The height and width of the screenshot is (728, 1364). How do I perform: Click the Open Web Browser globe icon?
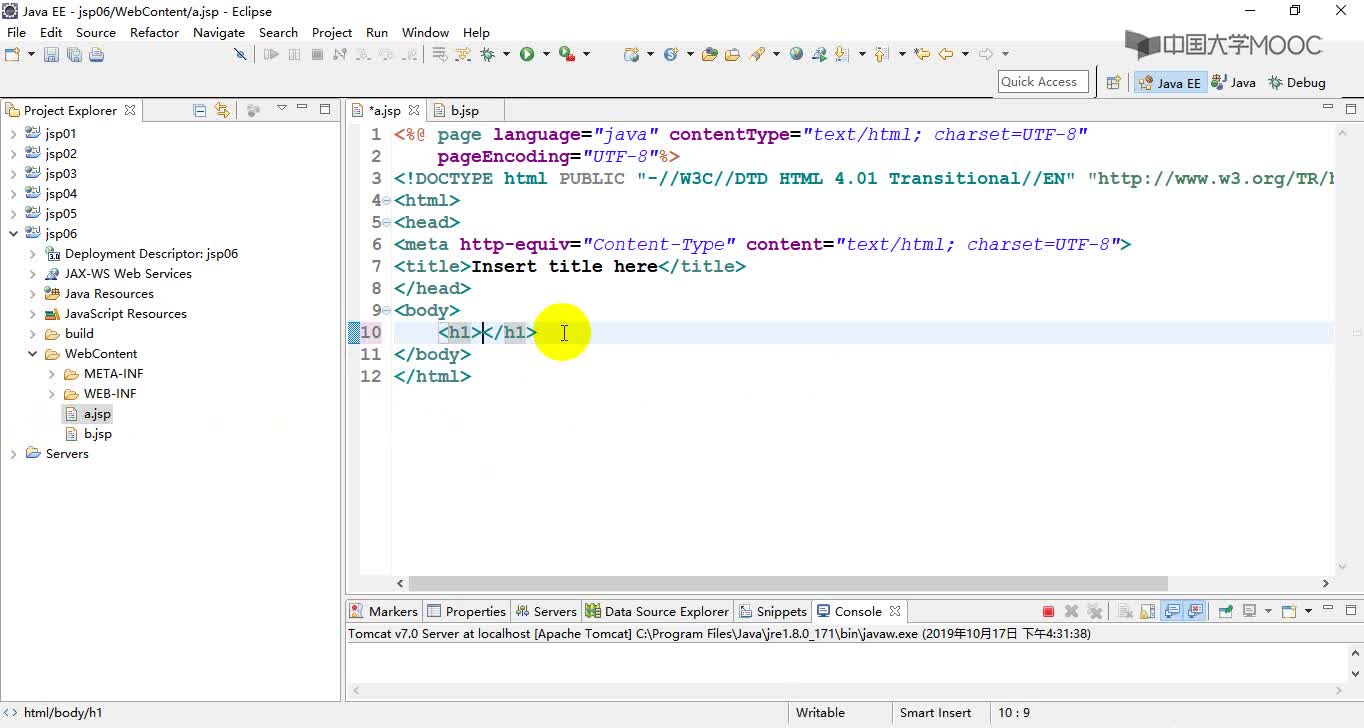coord(796,54)
